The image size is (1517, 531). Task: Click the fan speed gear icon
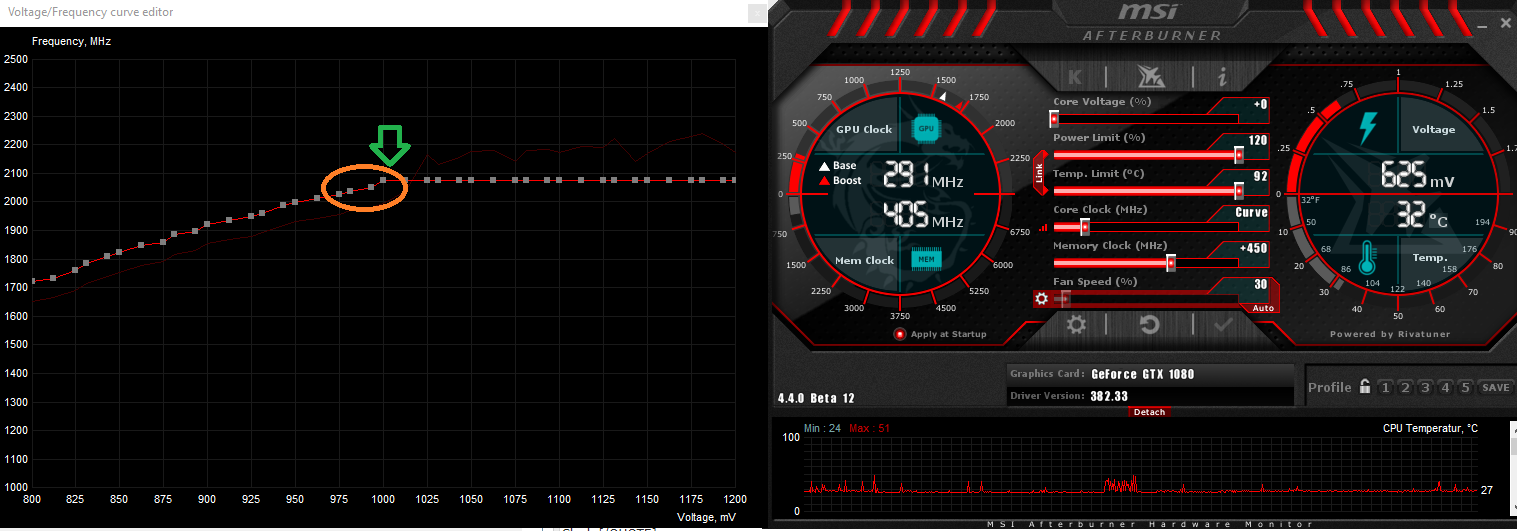1042,298
